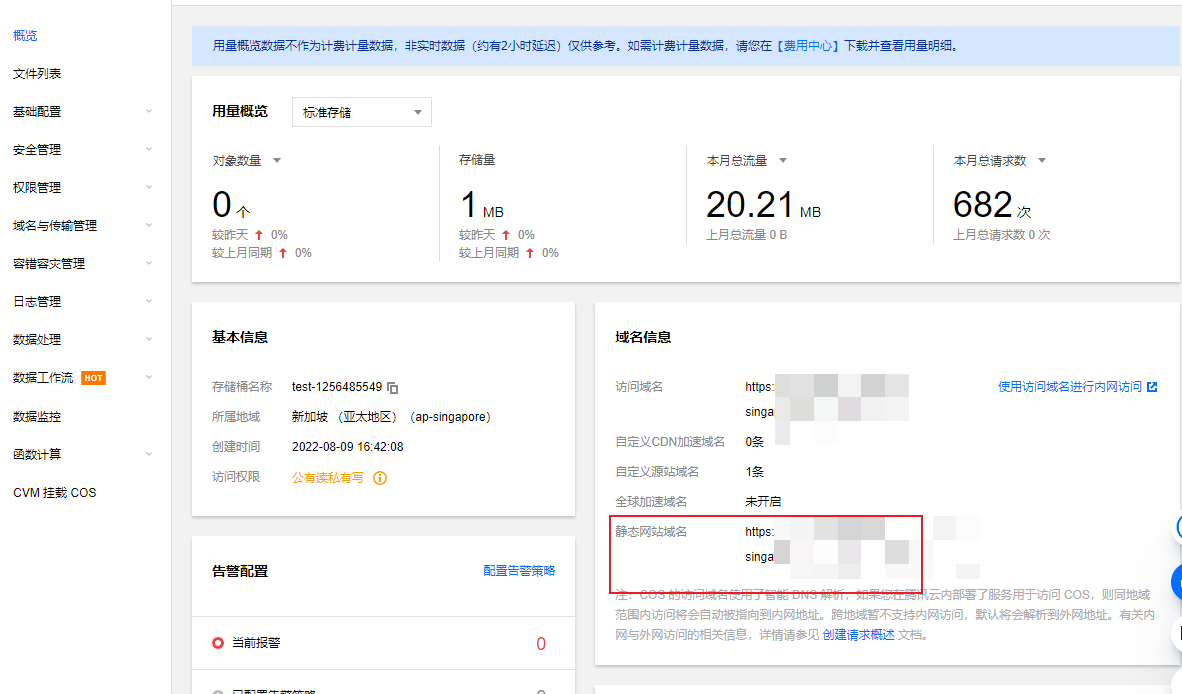This screenshot has height=694, width=1182.
Task: Select 数据监控 in the sidebar
Action: [x=36, y=416]
